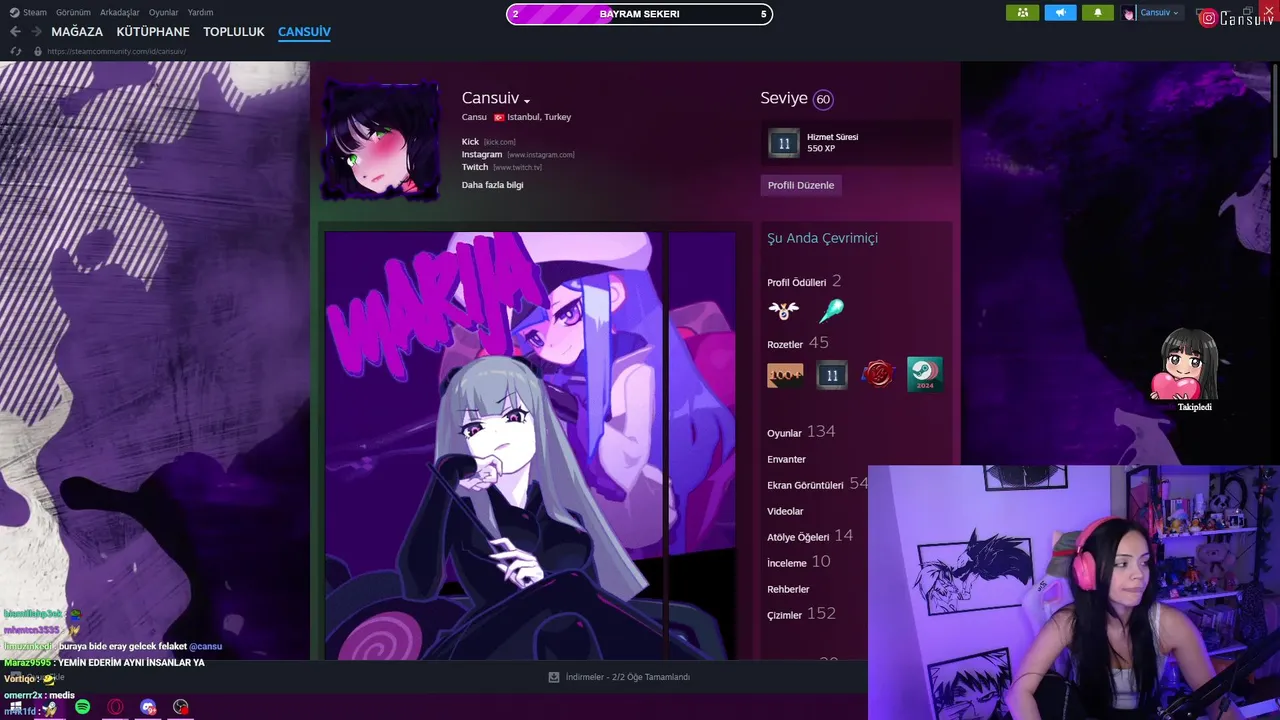Click the Steam 2024 badge icon
Screen dimensions: 1280x720
click(x=925, y=375)
